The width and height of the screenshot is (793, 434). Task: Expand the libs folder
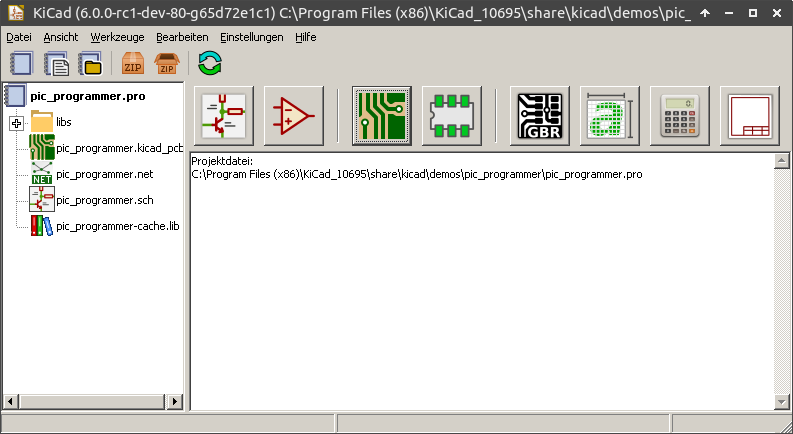coord(16,123)
